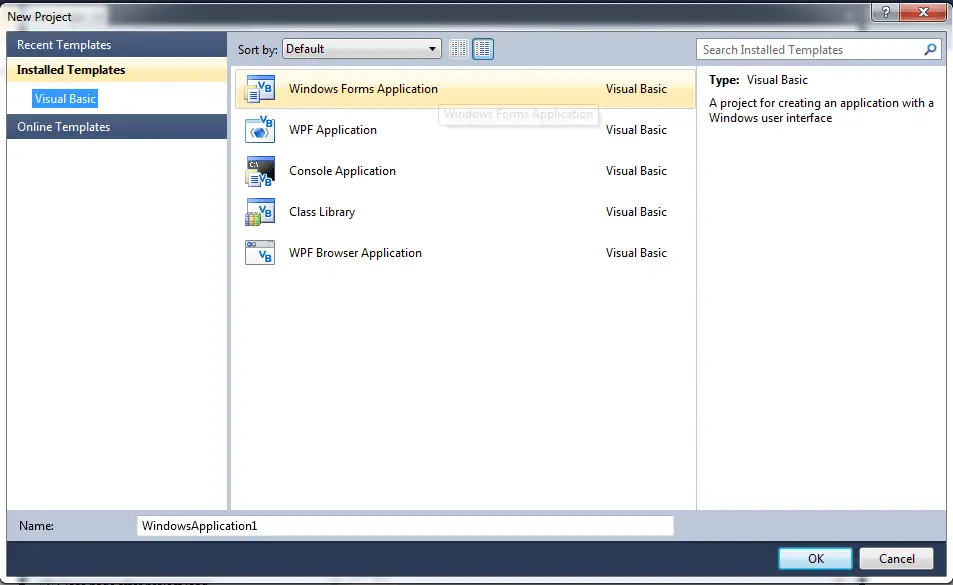This screenshot has height=585, width=953.
Task: Focus the project Name text field
Action: [x=405, y=525]
